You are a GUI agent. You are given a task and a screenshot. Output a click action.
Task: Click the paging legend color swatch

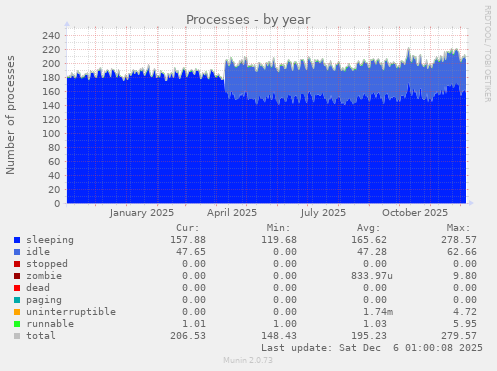click(17, 300)
